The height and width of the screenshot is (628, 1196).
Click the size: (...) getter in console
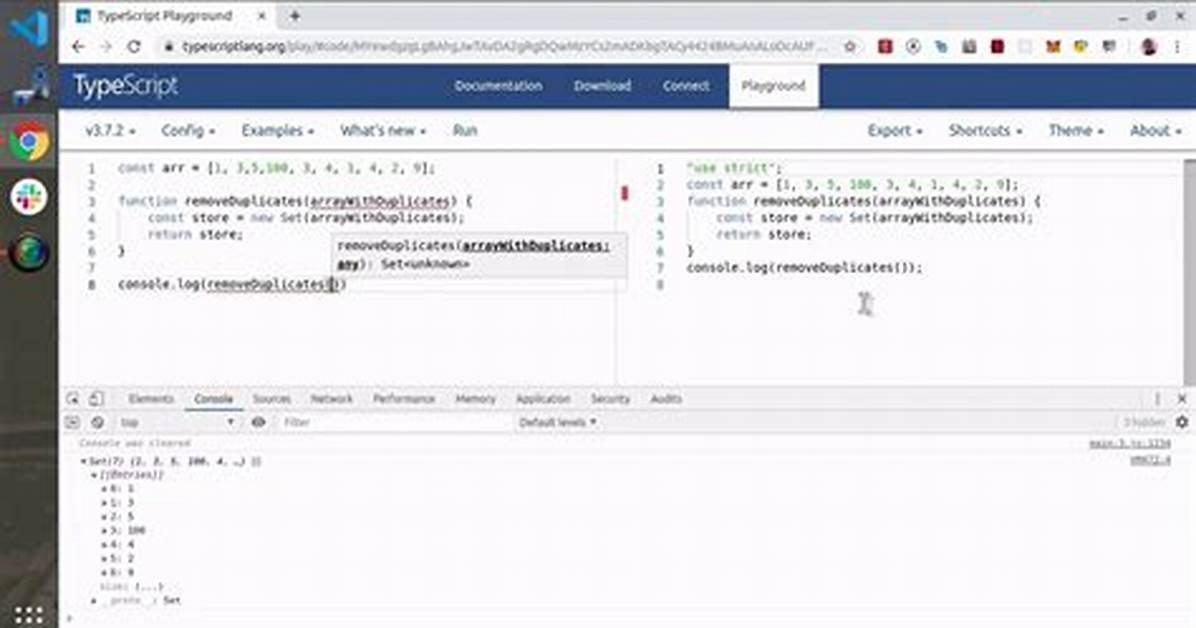point(149,587)
